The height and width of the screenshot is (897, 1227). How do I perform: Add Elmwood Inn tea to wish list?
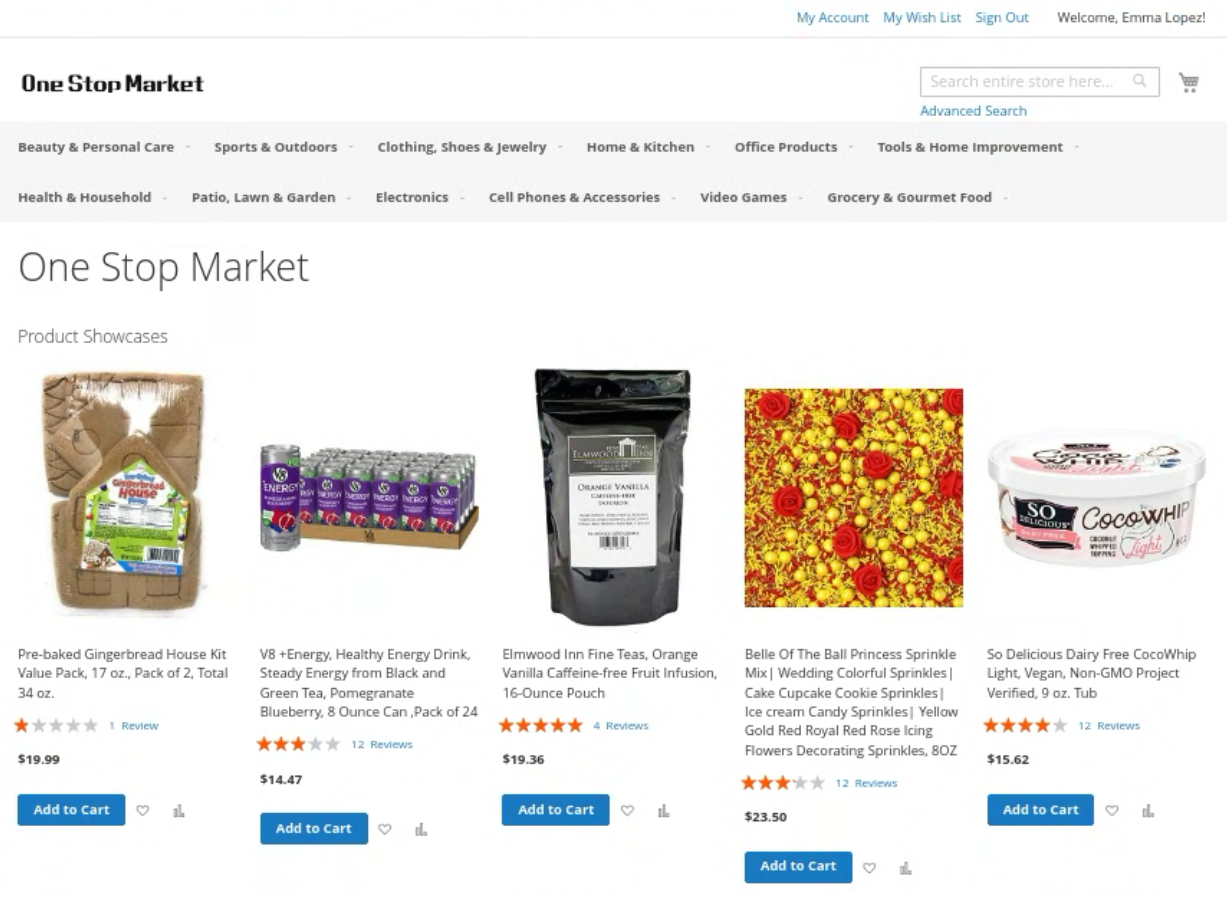[x=627, y=810]
